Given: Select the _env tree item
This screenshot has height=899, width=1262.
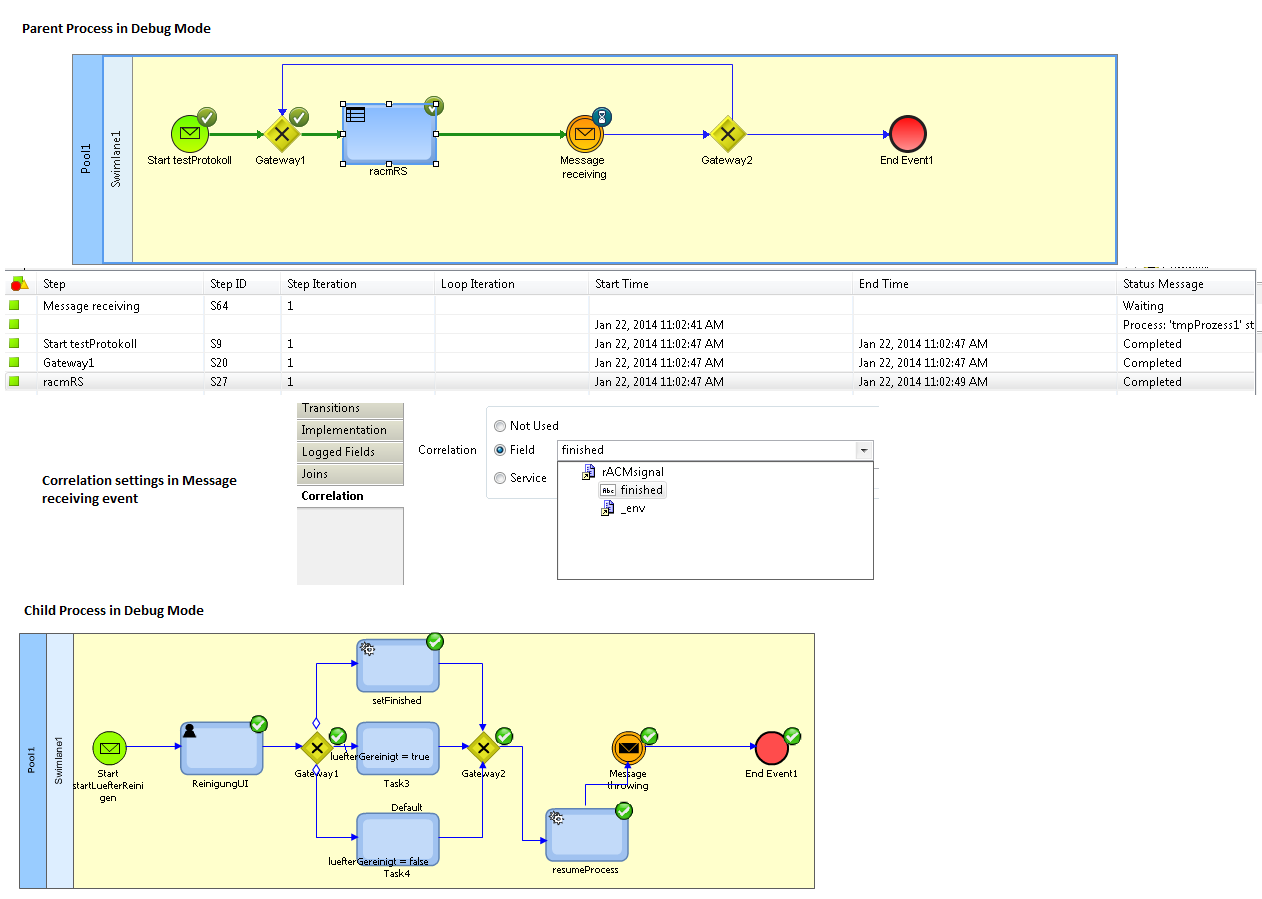Looking at the screenshot, I should pyautogui.click(x=632, y=509).
